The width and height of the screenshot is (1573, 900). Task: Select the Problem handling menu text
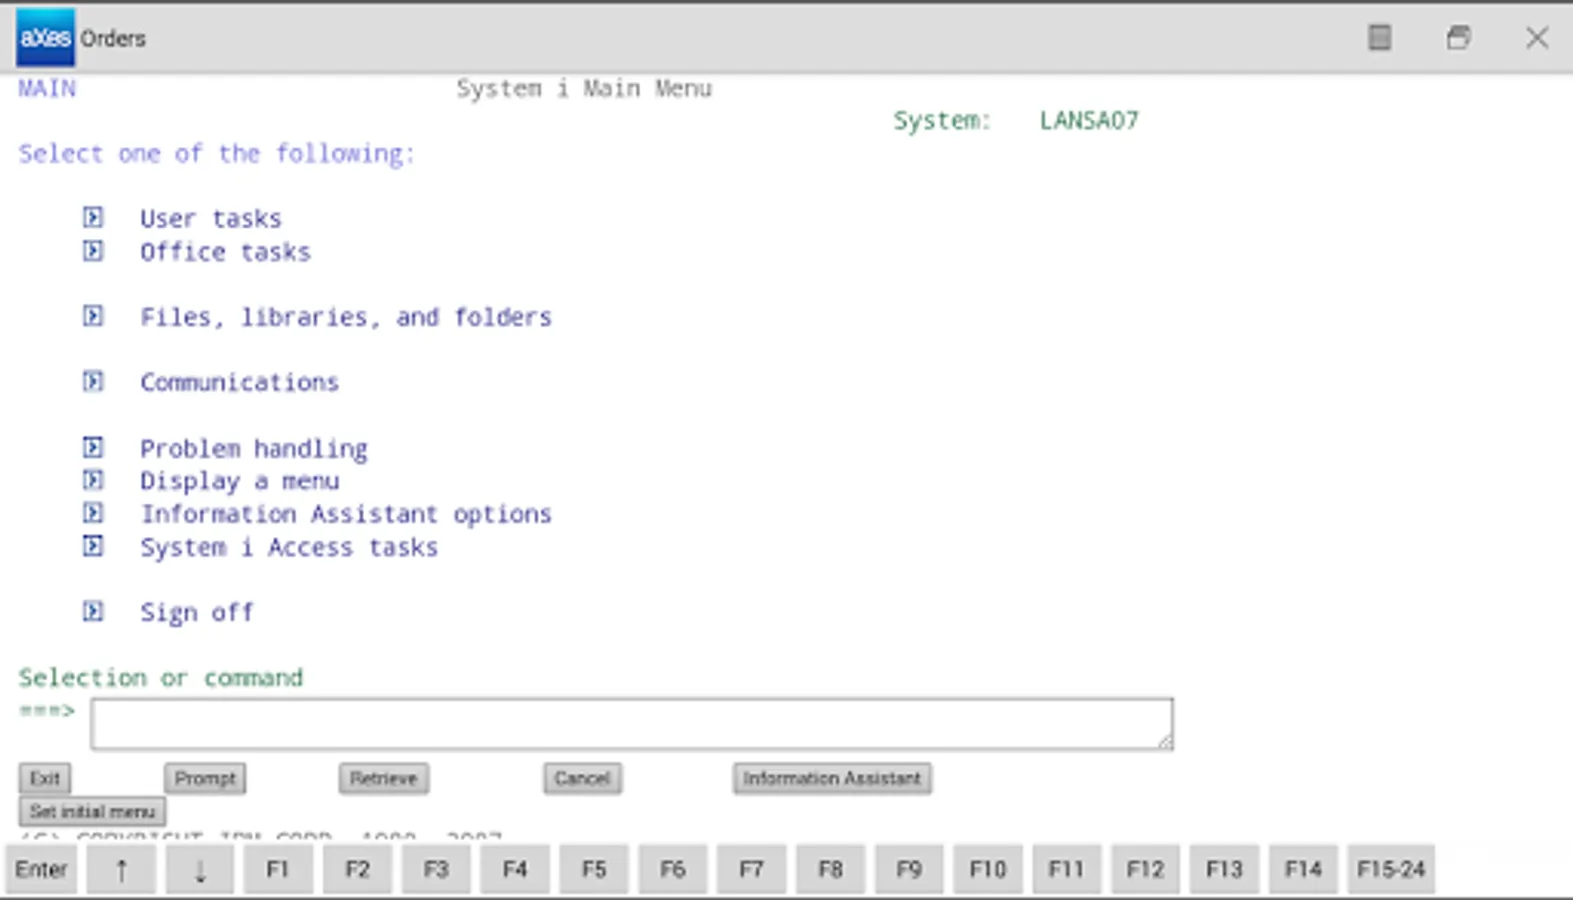(x=254, y=449)
